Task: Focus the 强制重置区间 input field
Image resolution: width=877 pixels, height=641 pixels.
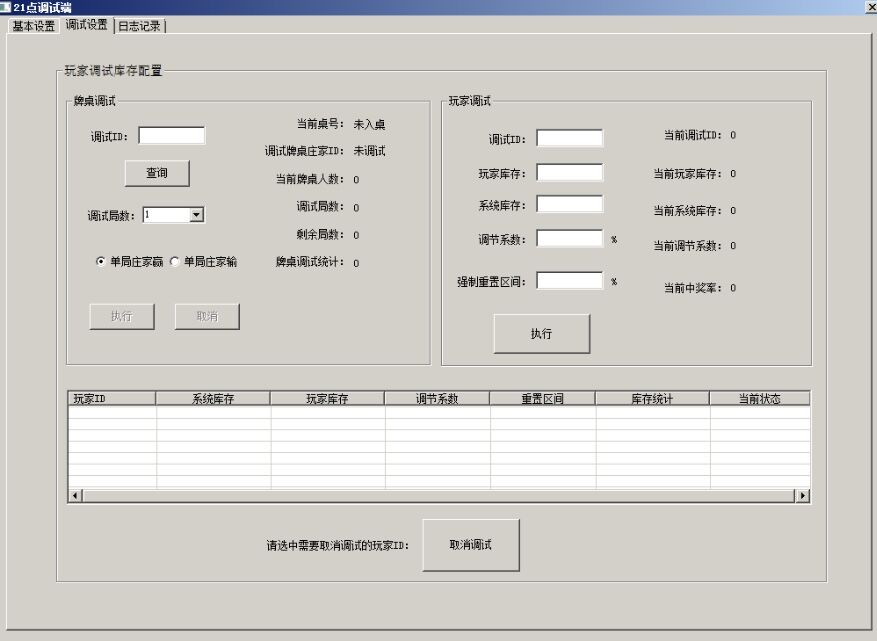Action: click(x=569, y=281)
